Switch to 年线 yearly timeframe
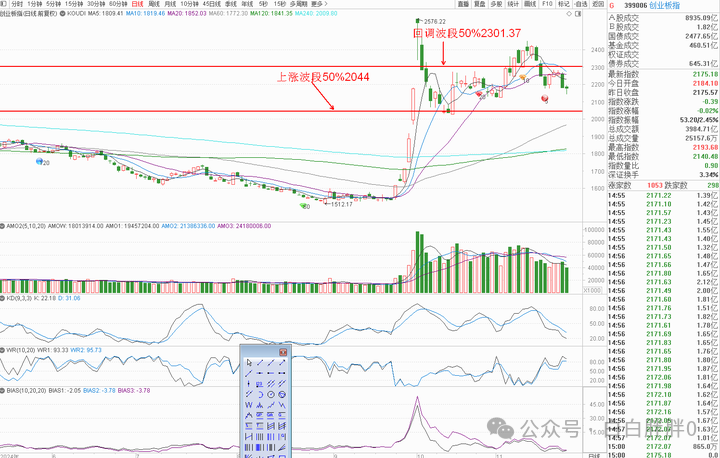The image size is (720, 458). pos(247,4)
